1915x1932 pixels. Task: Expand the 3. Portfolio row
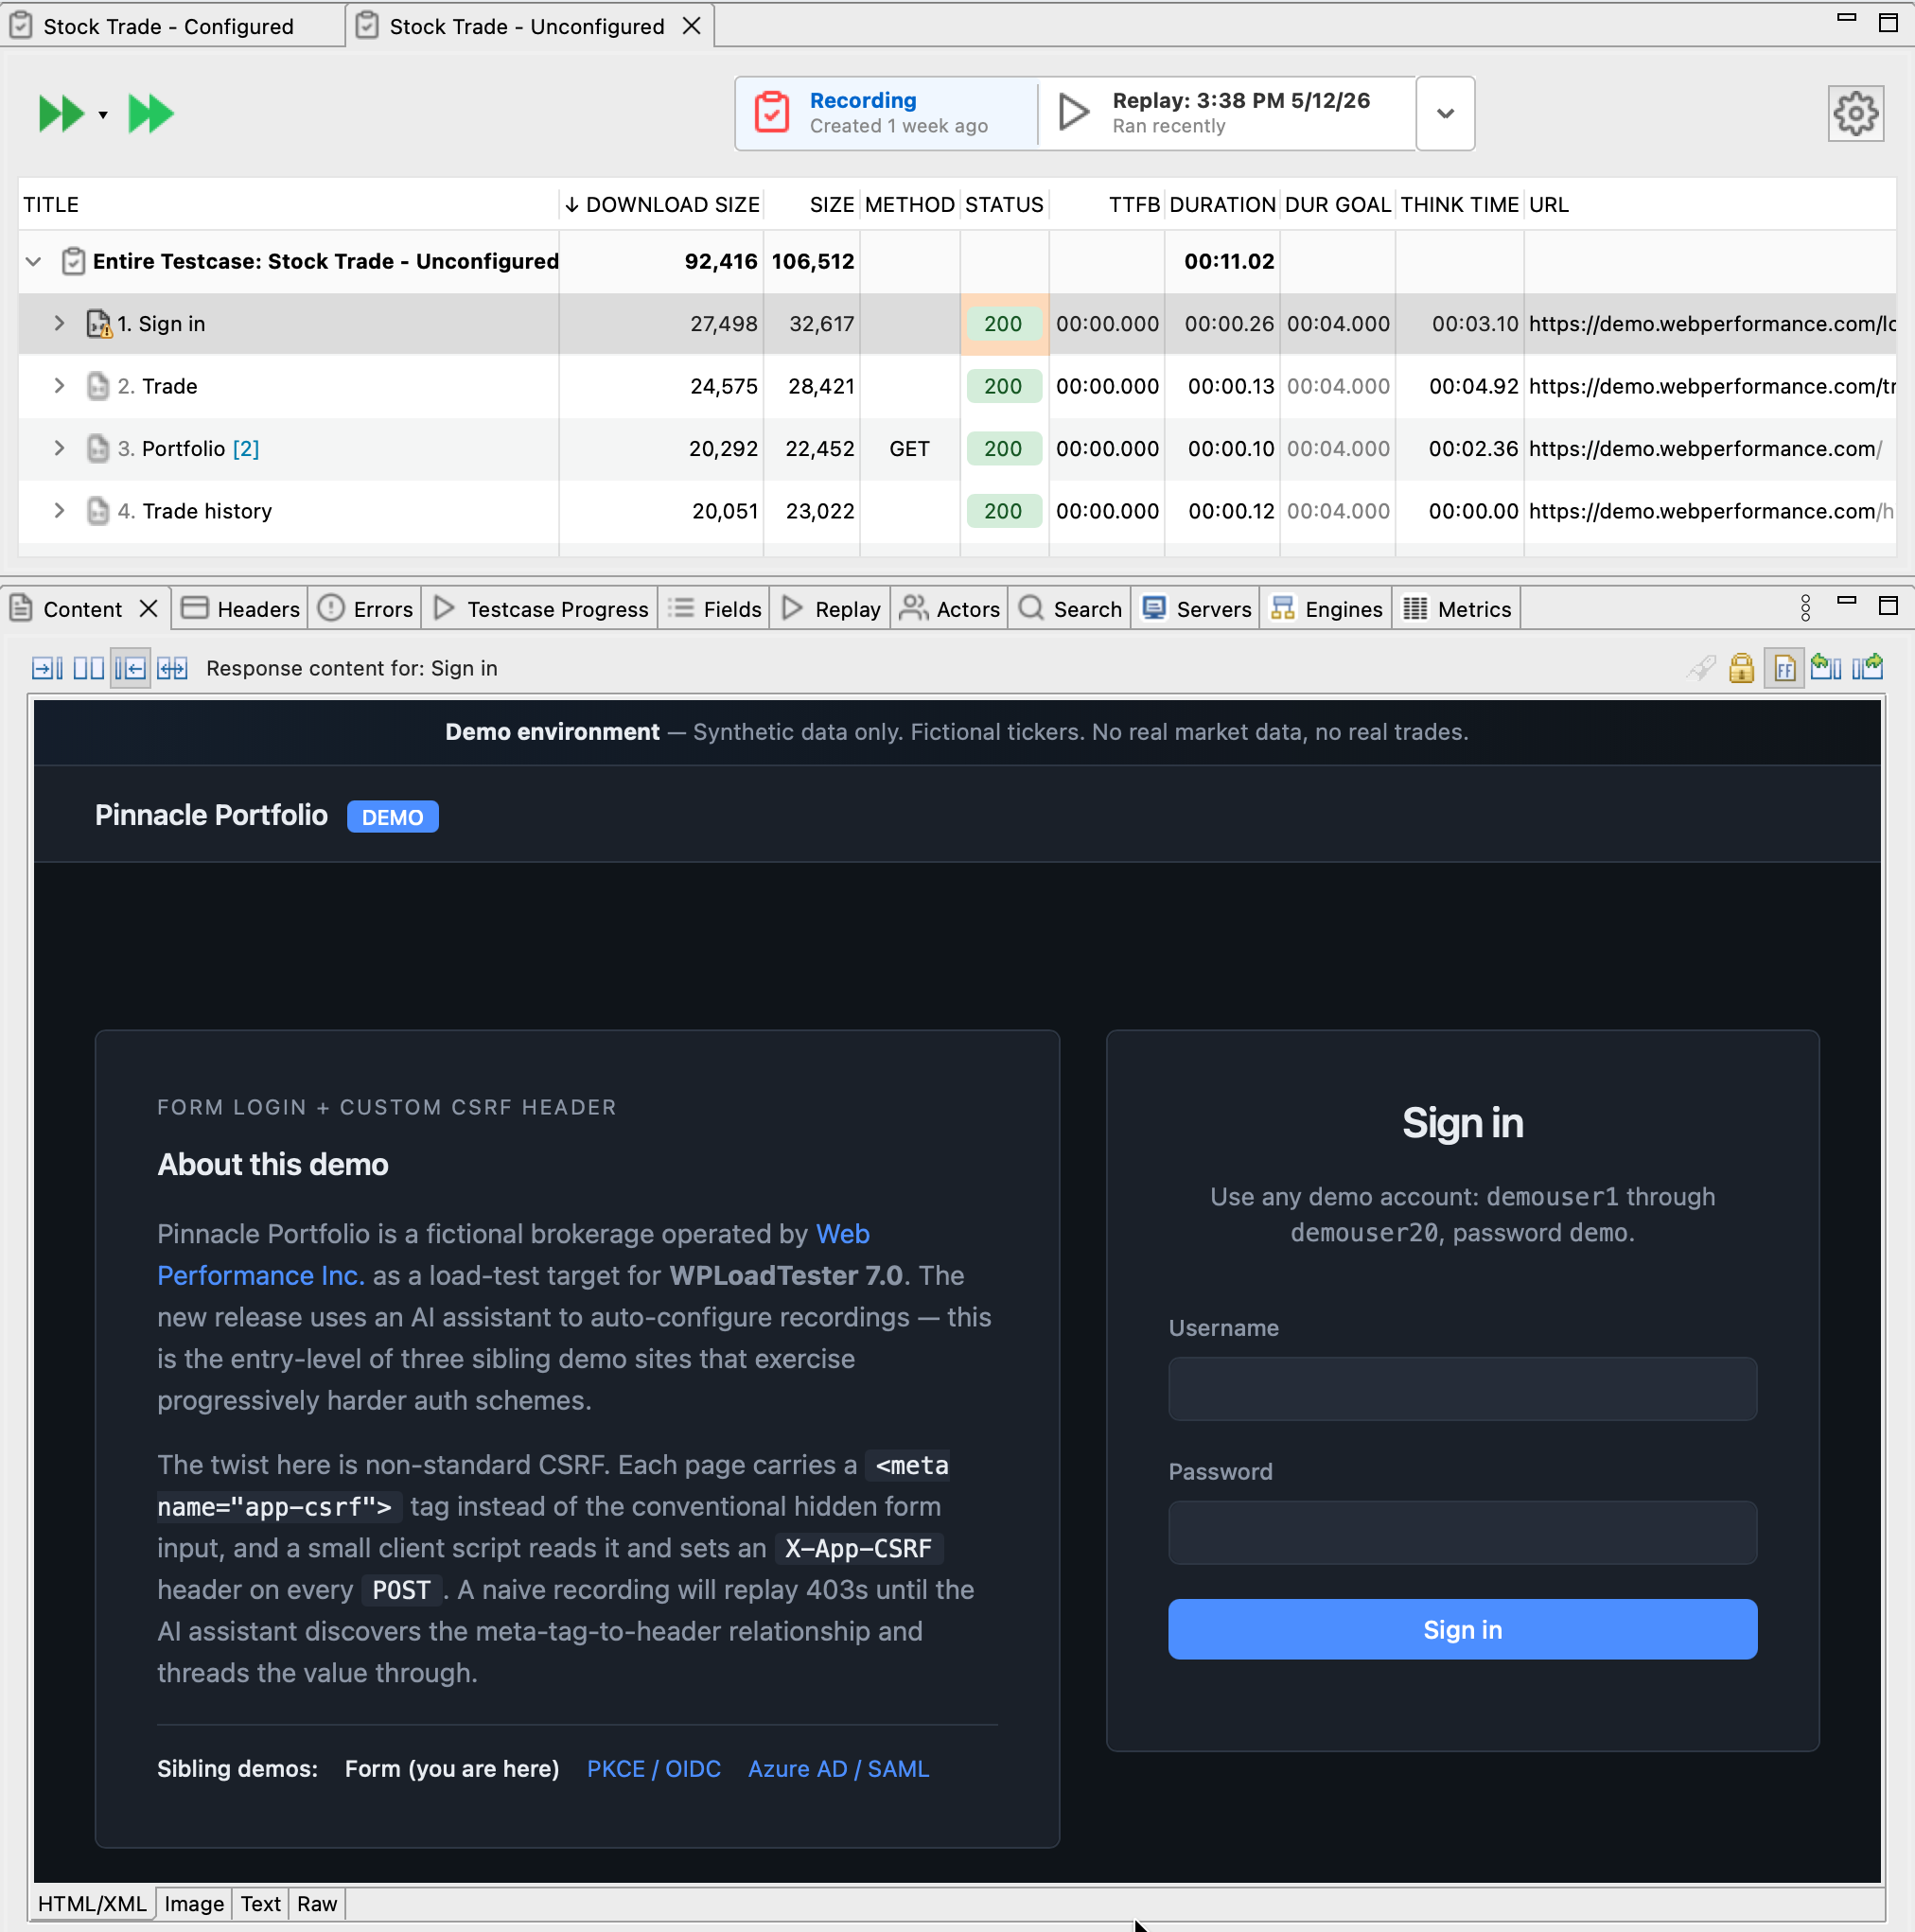pos(59,448)
